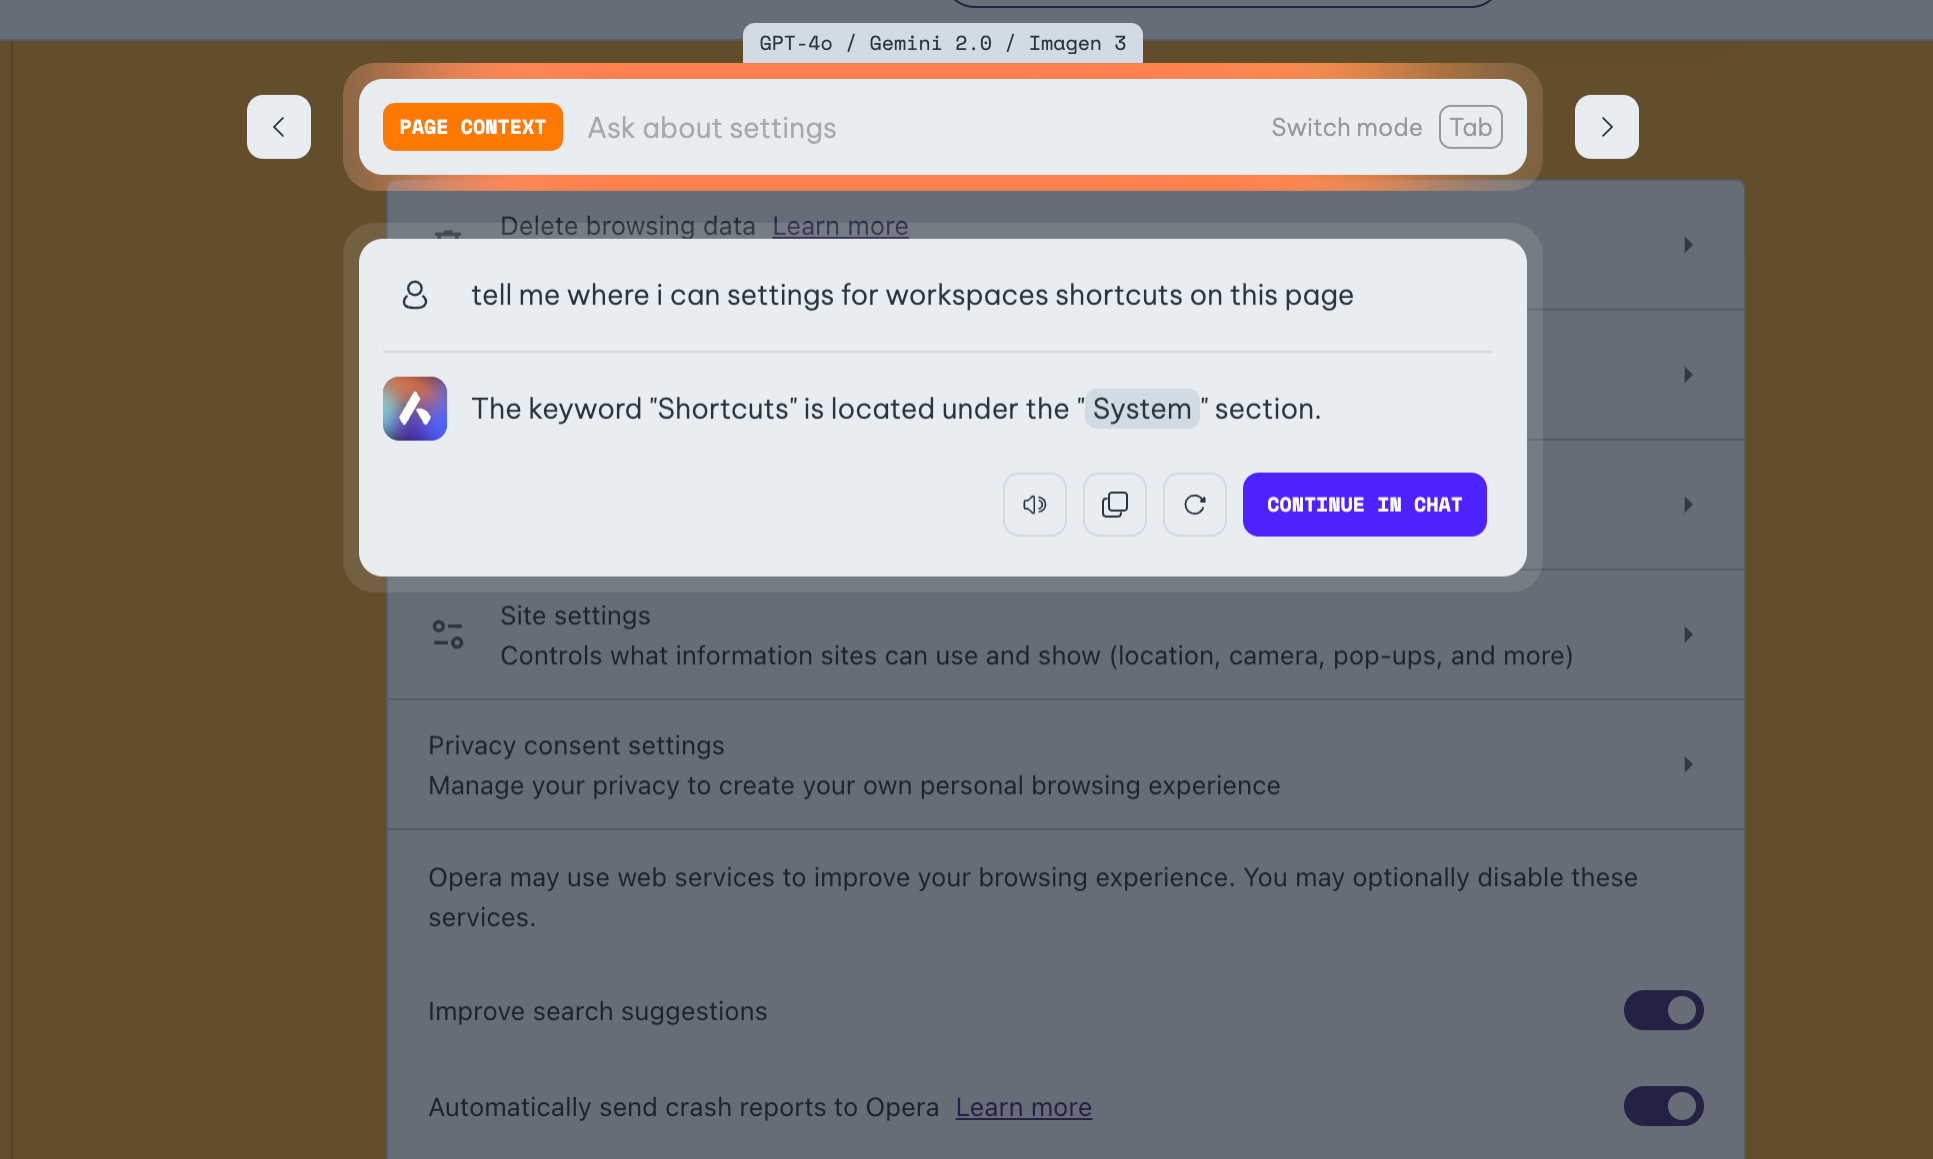Click the user avatar icon
Viewport: 1933px width, 1159px height.
click(414, 295)
